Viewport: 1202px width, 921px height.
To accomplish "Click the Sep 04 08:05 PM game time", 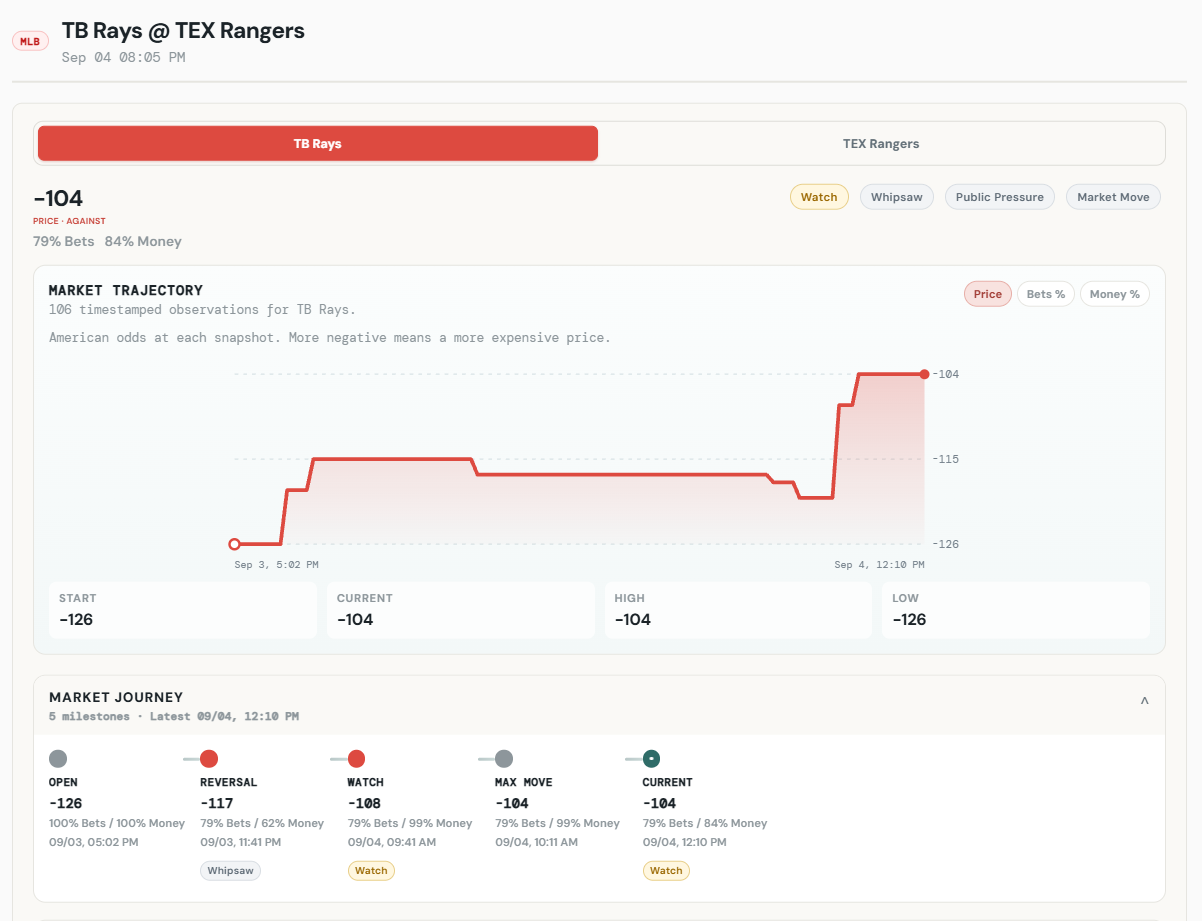I will point(123,57).
